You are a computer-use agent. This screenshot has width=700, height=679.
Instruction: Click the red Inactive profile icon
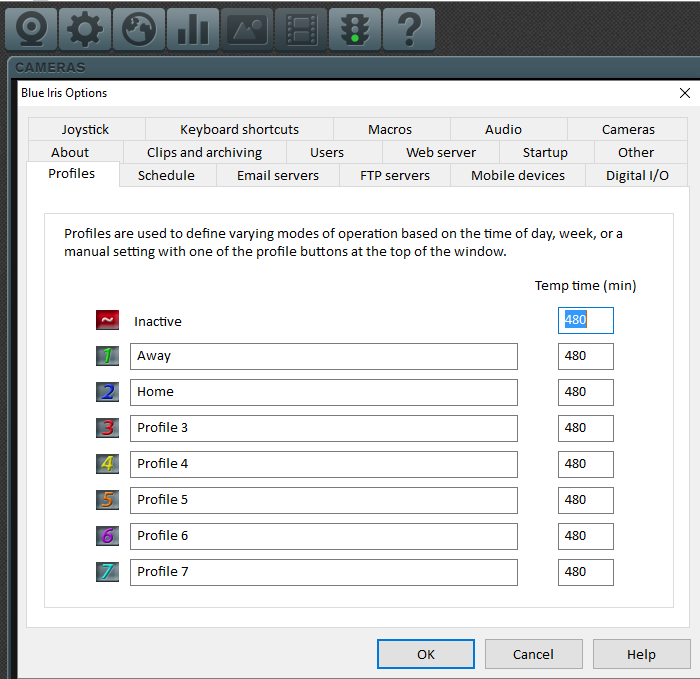pyautogui.click(x=107, y=320)
